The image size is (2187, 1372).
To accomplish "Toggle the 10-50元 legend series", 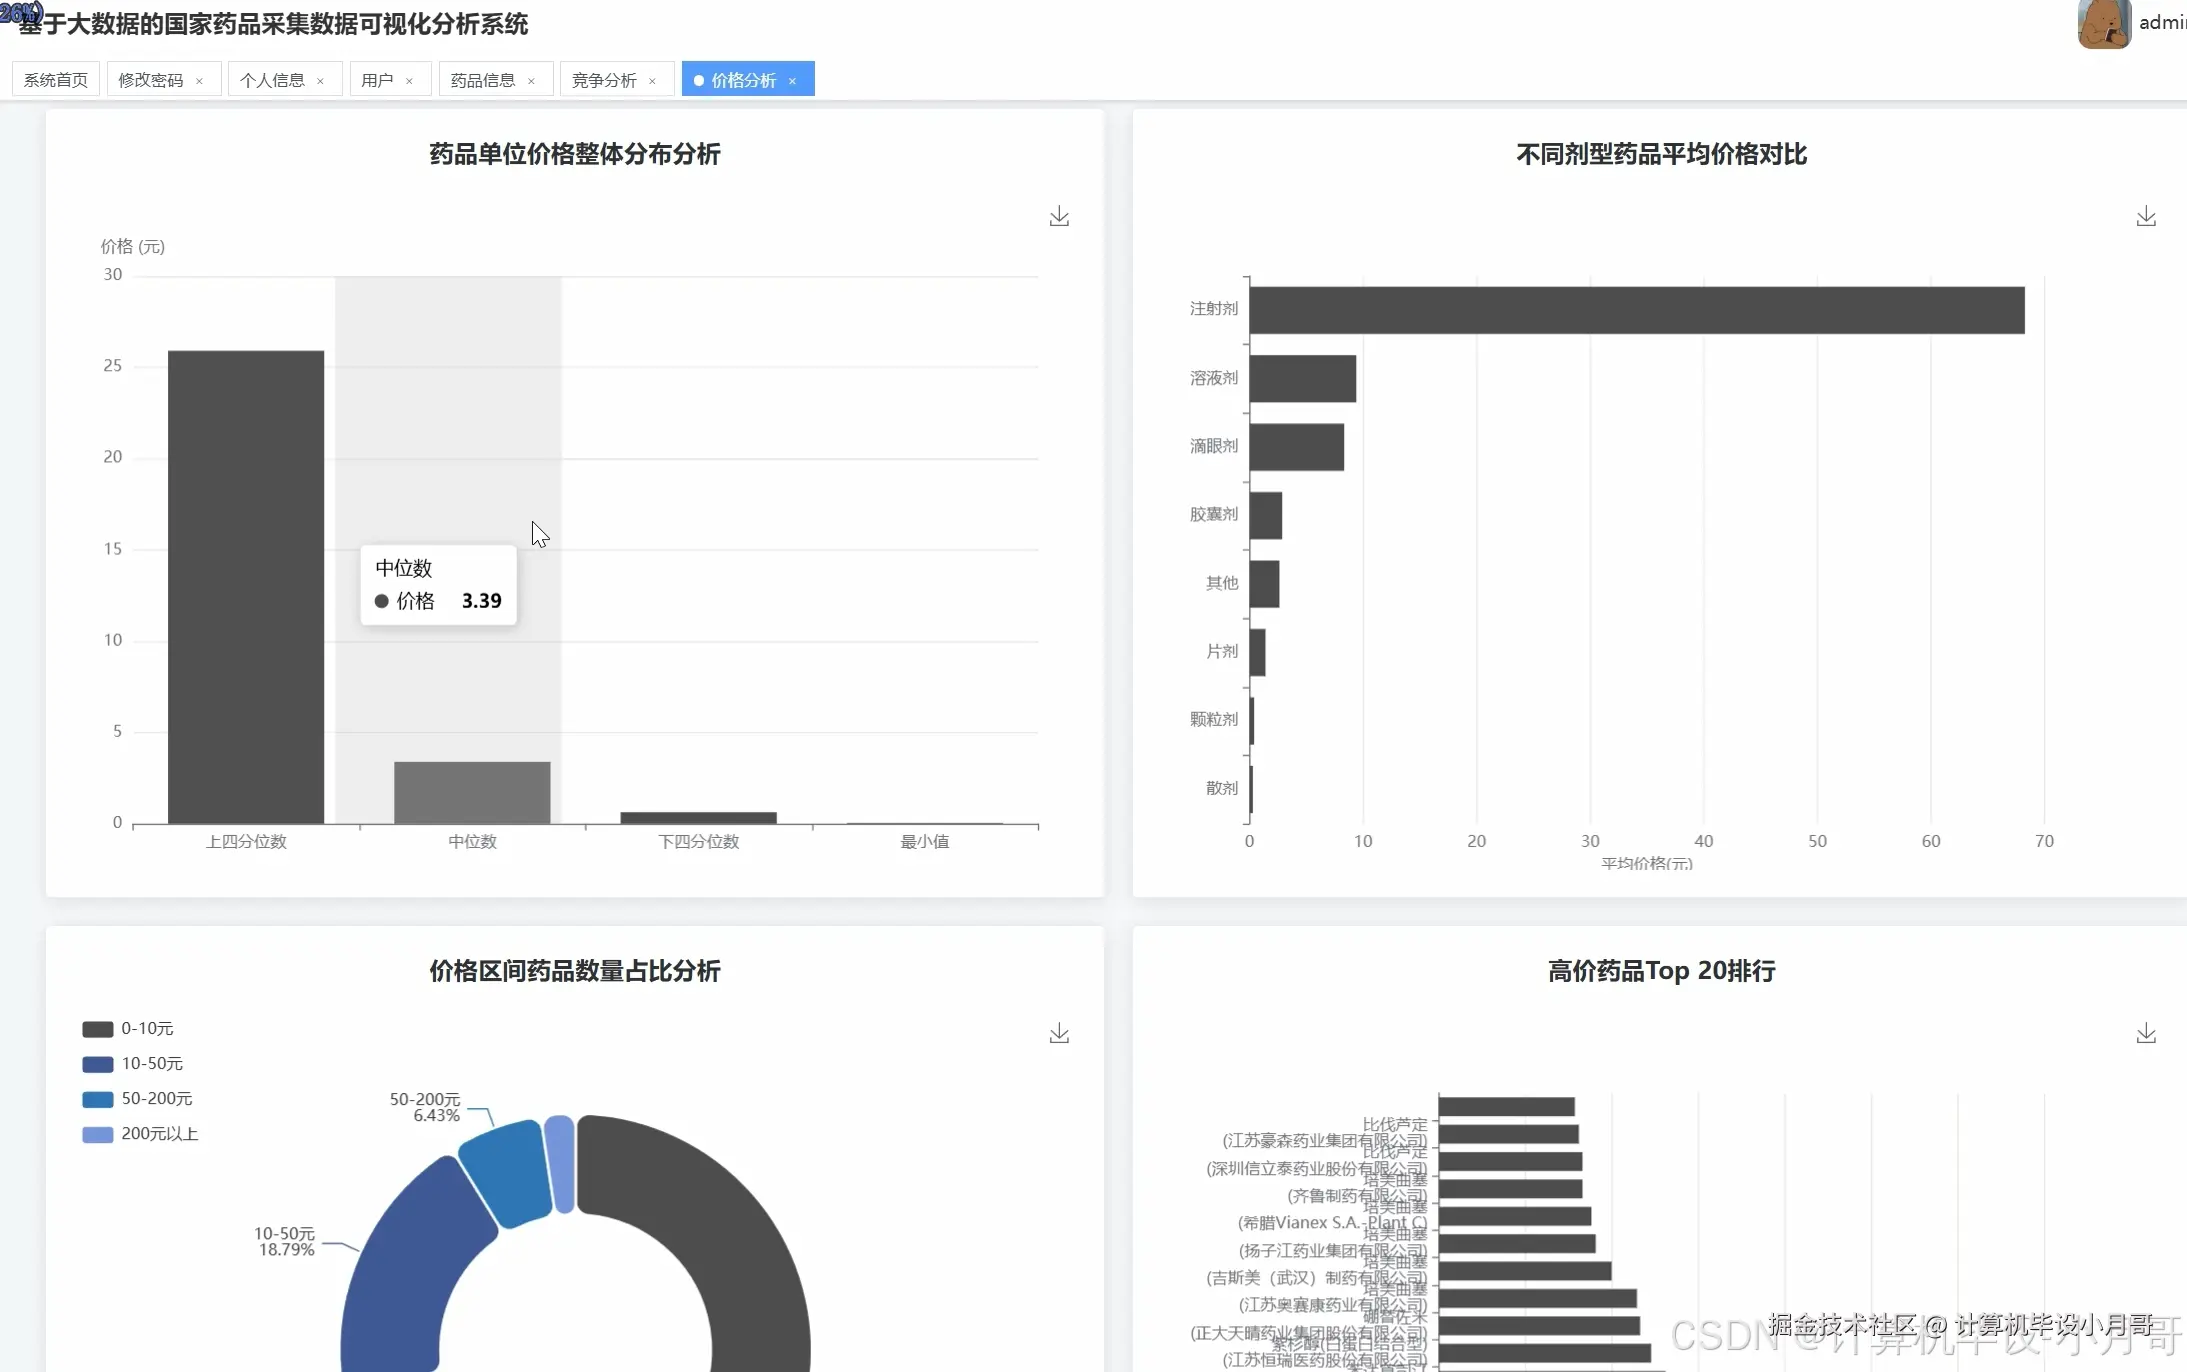I will (151, 1064).
